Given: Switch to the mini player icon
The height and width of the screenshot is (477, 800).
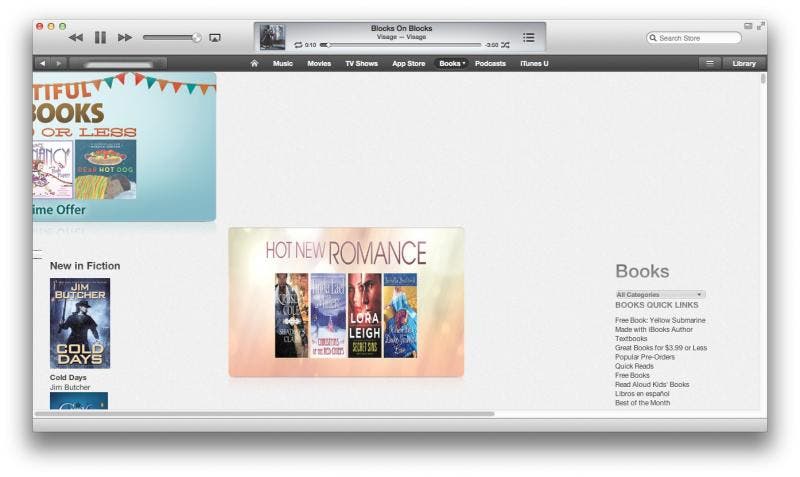Looking at the screenshot, I should click(748, 26).
